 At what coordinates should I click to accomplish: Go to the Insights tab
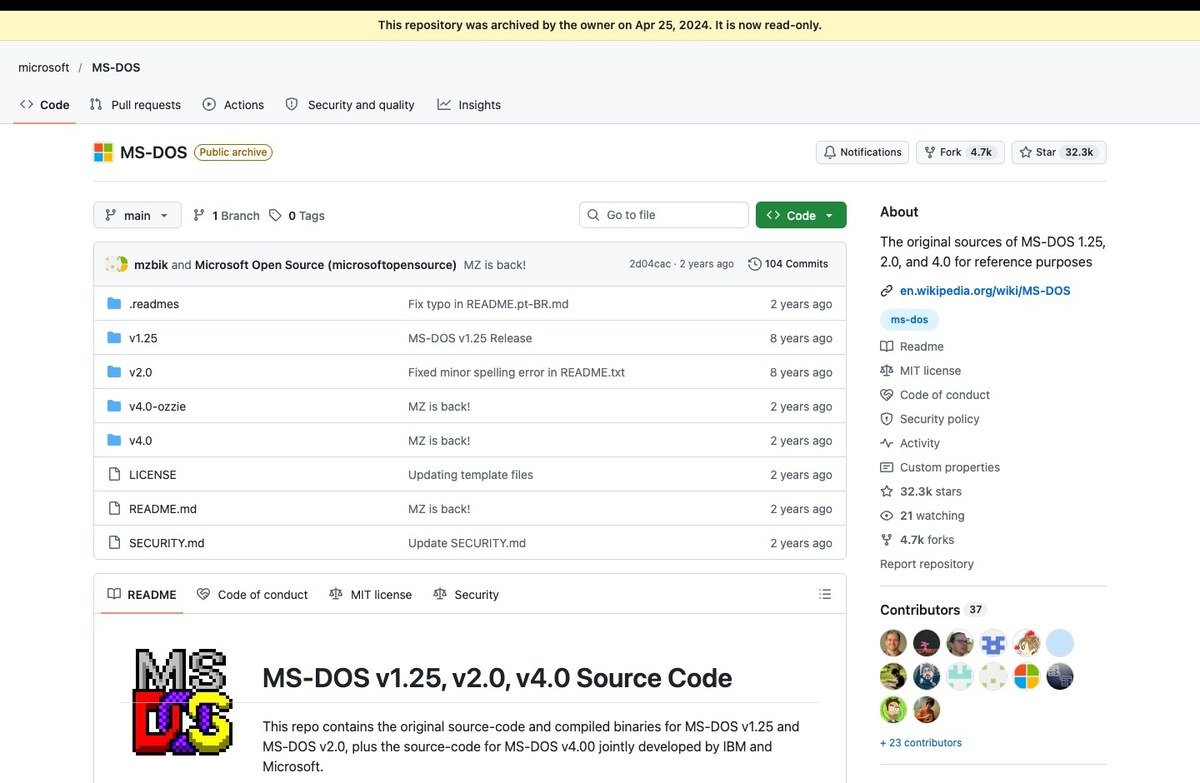point(469,105)
